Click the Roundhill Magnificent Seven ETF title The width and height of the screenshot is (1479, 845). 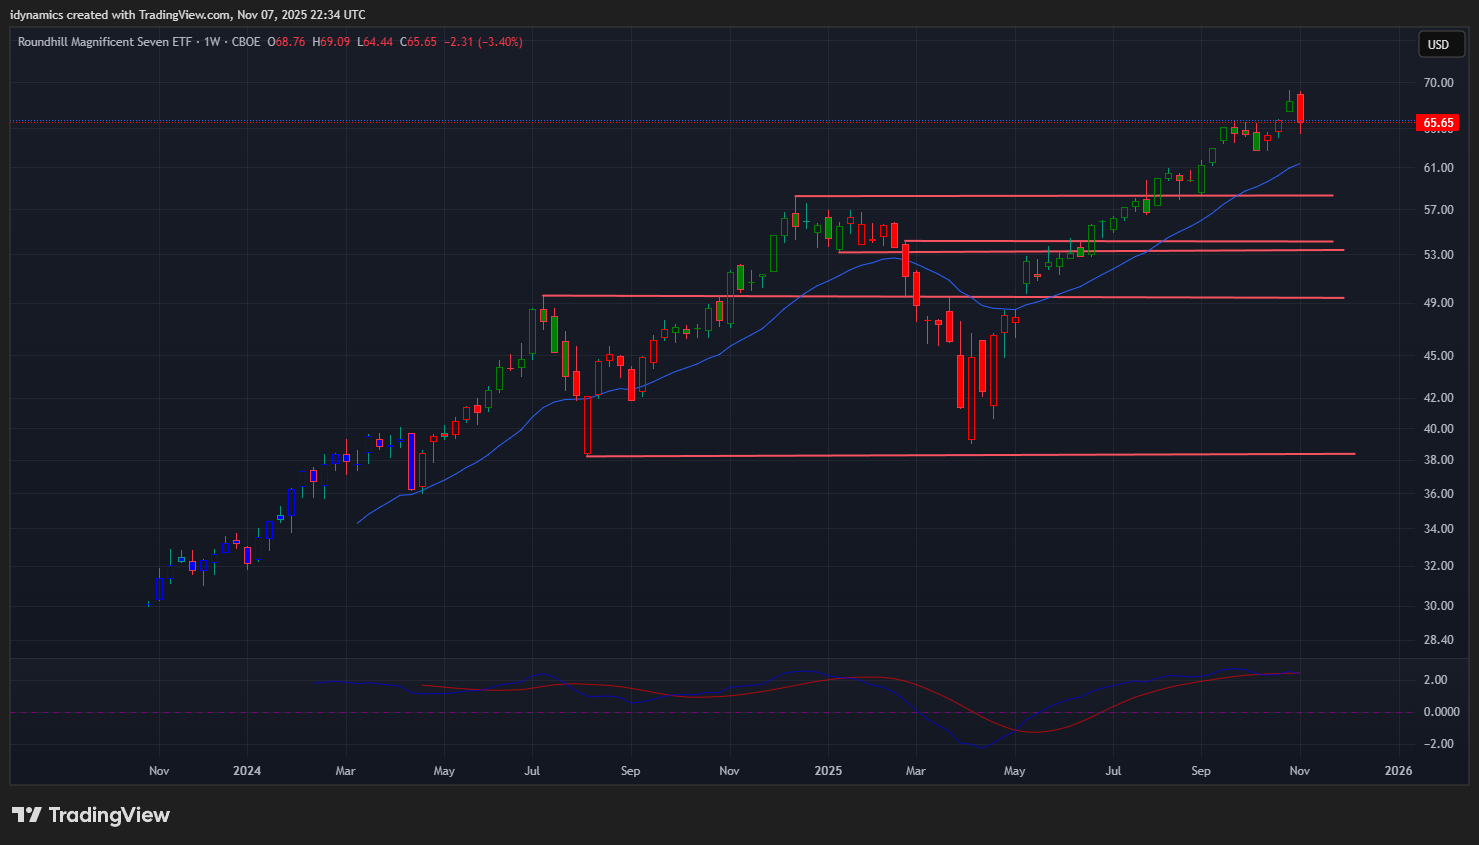[x=106, y=42]
